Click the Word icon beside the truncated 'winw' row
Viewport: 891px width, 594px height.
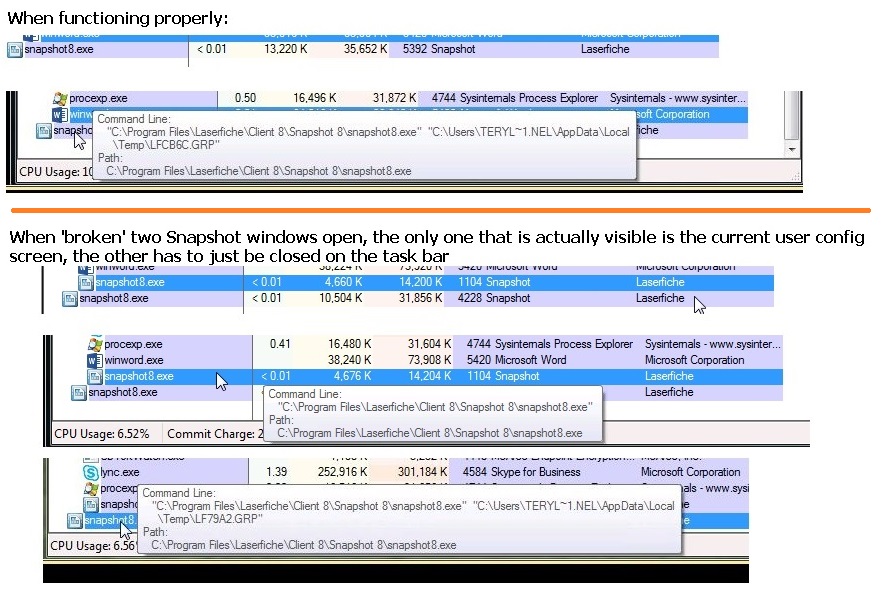(x=60, y=115)
